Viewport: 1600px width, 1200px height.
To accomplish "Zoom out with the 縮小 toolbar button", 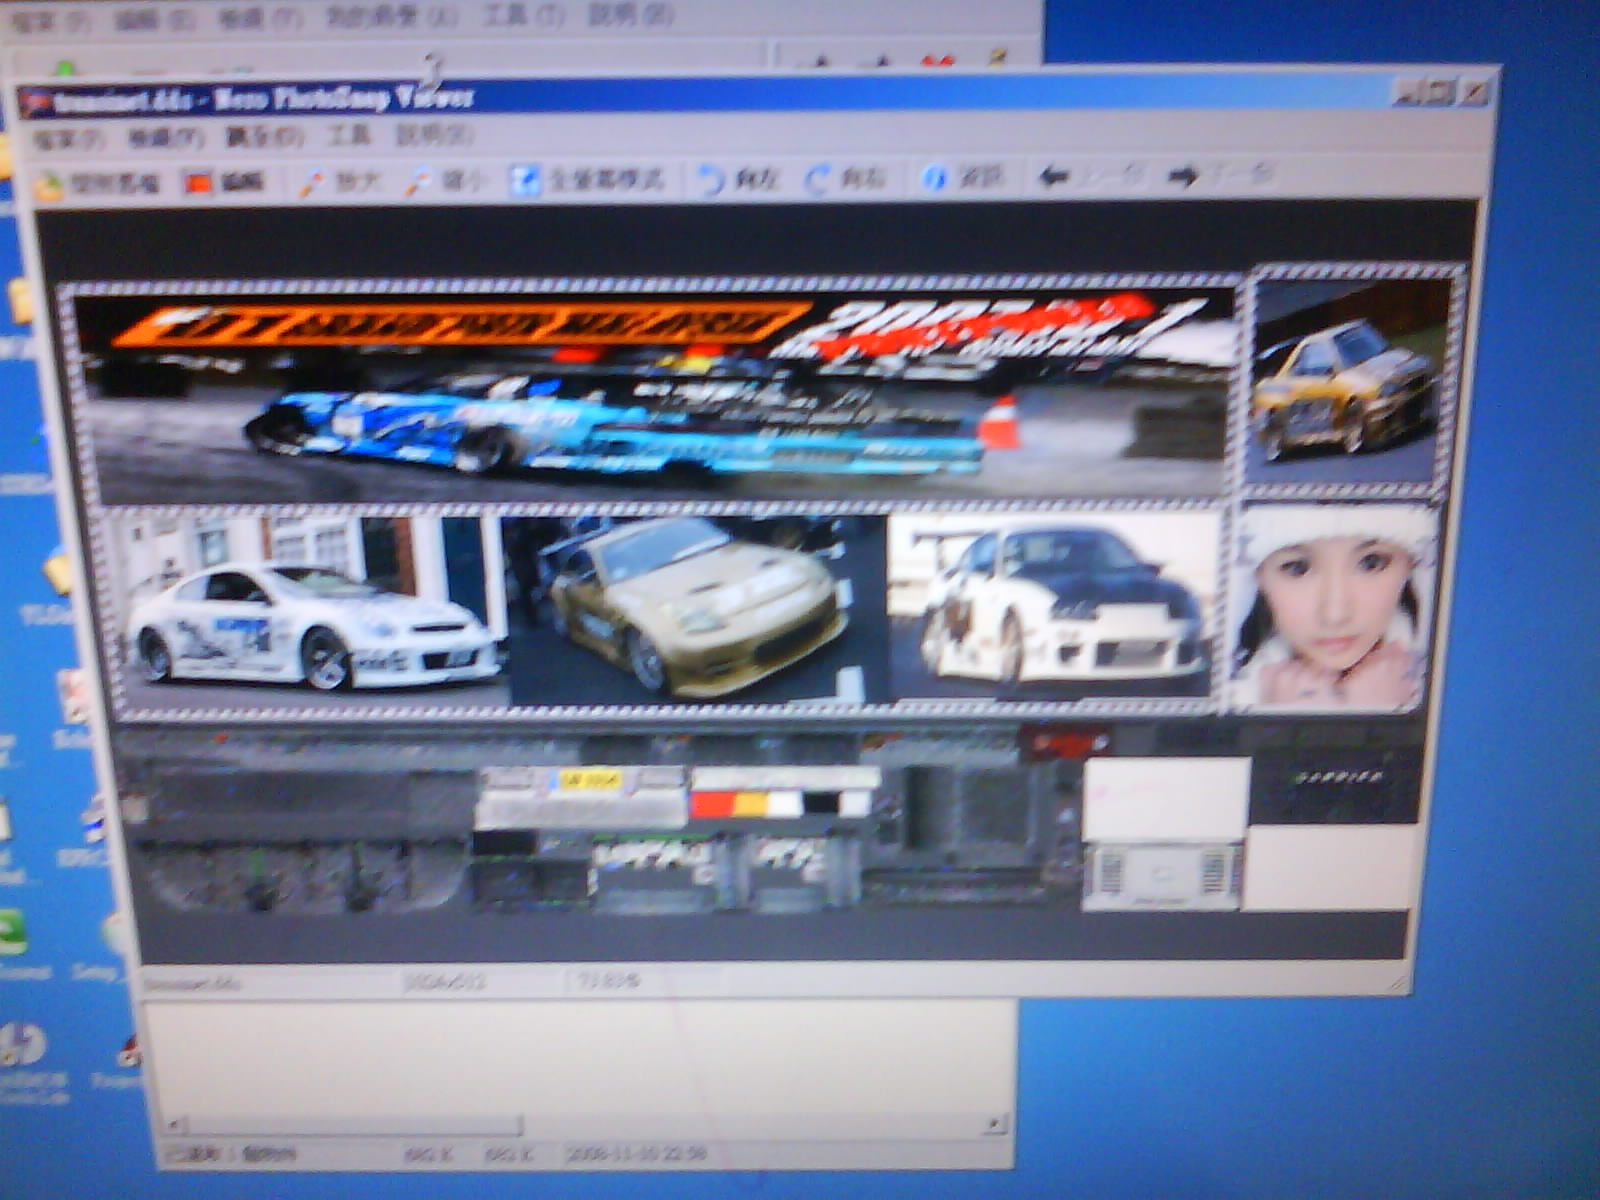I will point(446,181).
